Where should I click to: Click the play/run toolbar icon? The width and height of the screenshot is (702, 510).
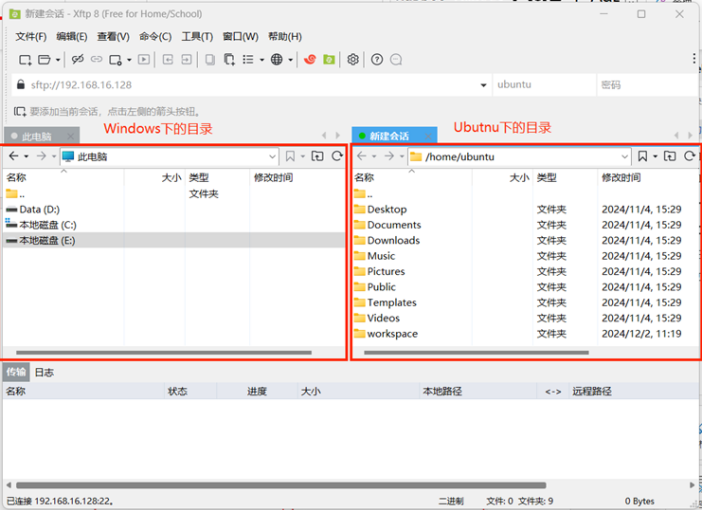coord(144,59)
